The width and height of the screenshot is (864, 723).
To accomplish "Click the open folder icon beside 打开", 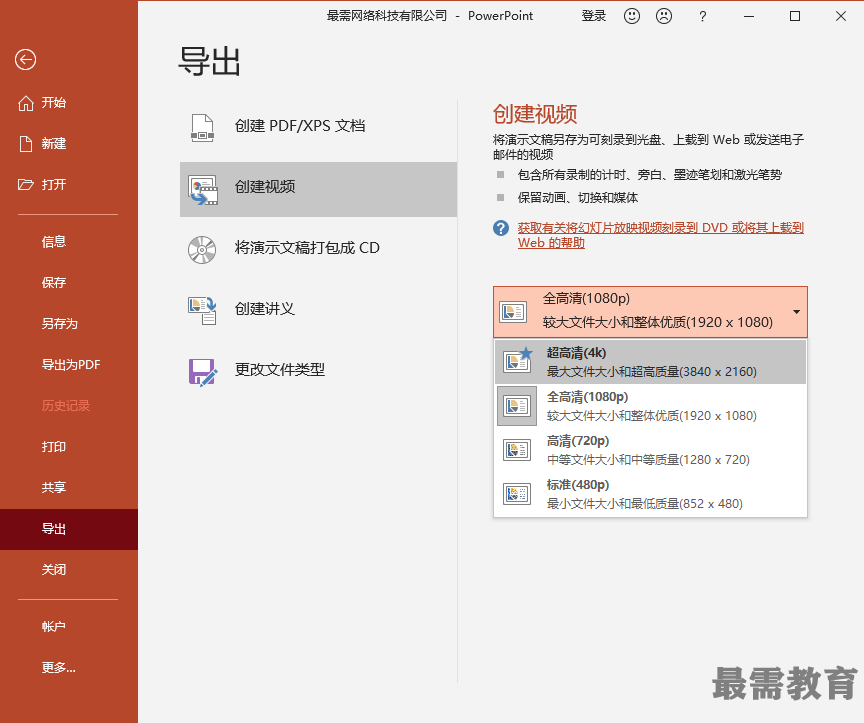I will pos(25,185).
